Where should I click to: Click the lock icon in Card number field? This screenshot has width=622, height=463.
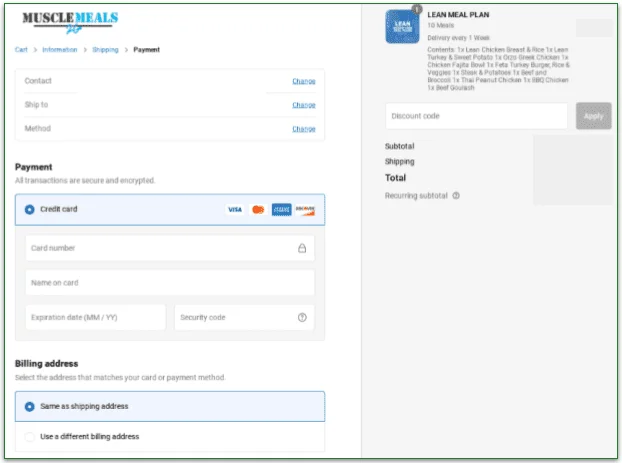(302, 248)
